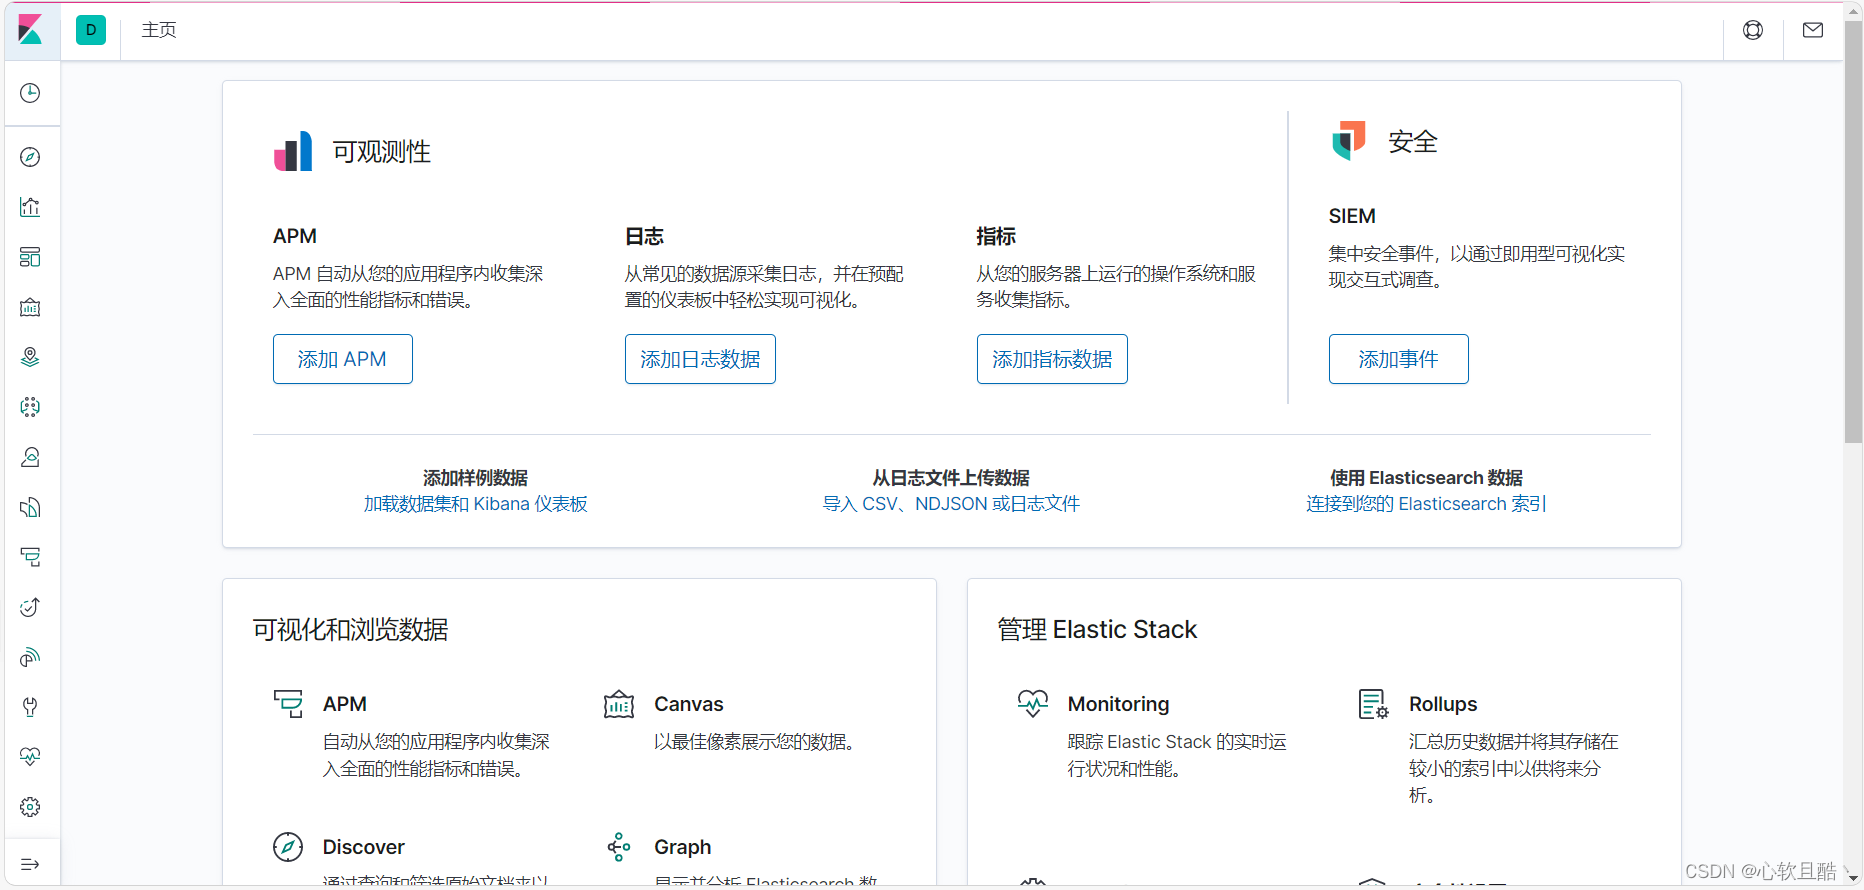Open Discover from the sidebar compass icon

coord(30,157)
